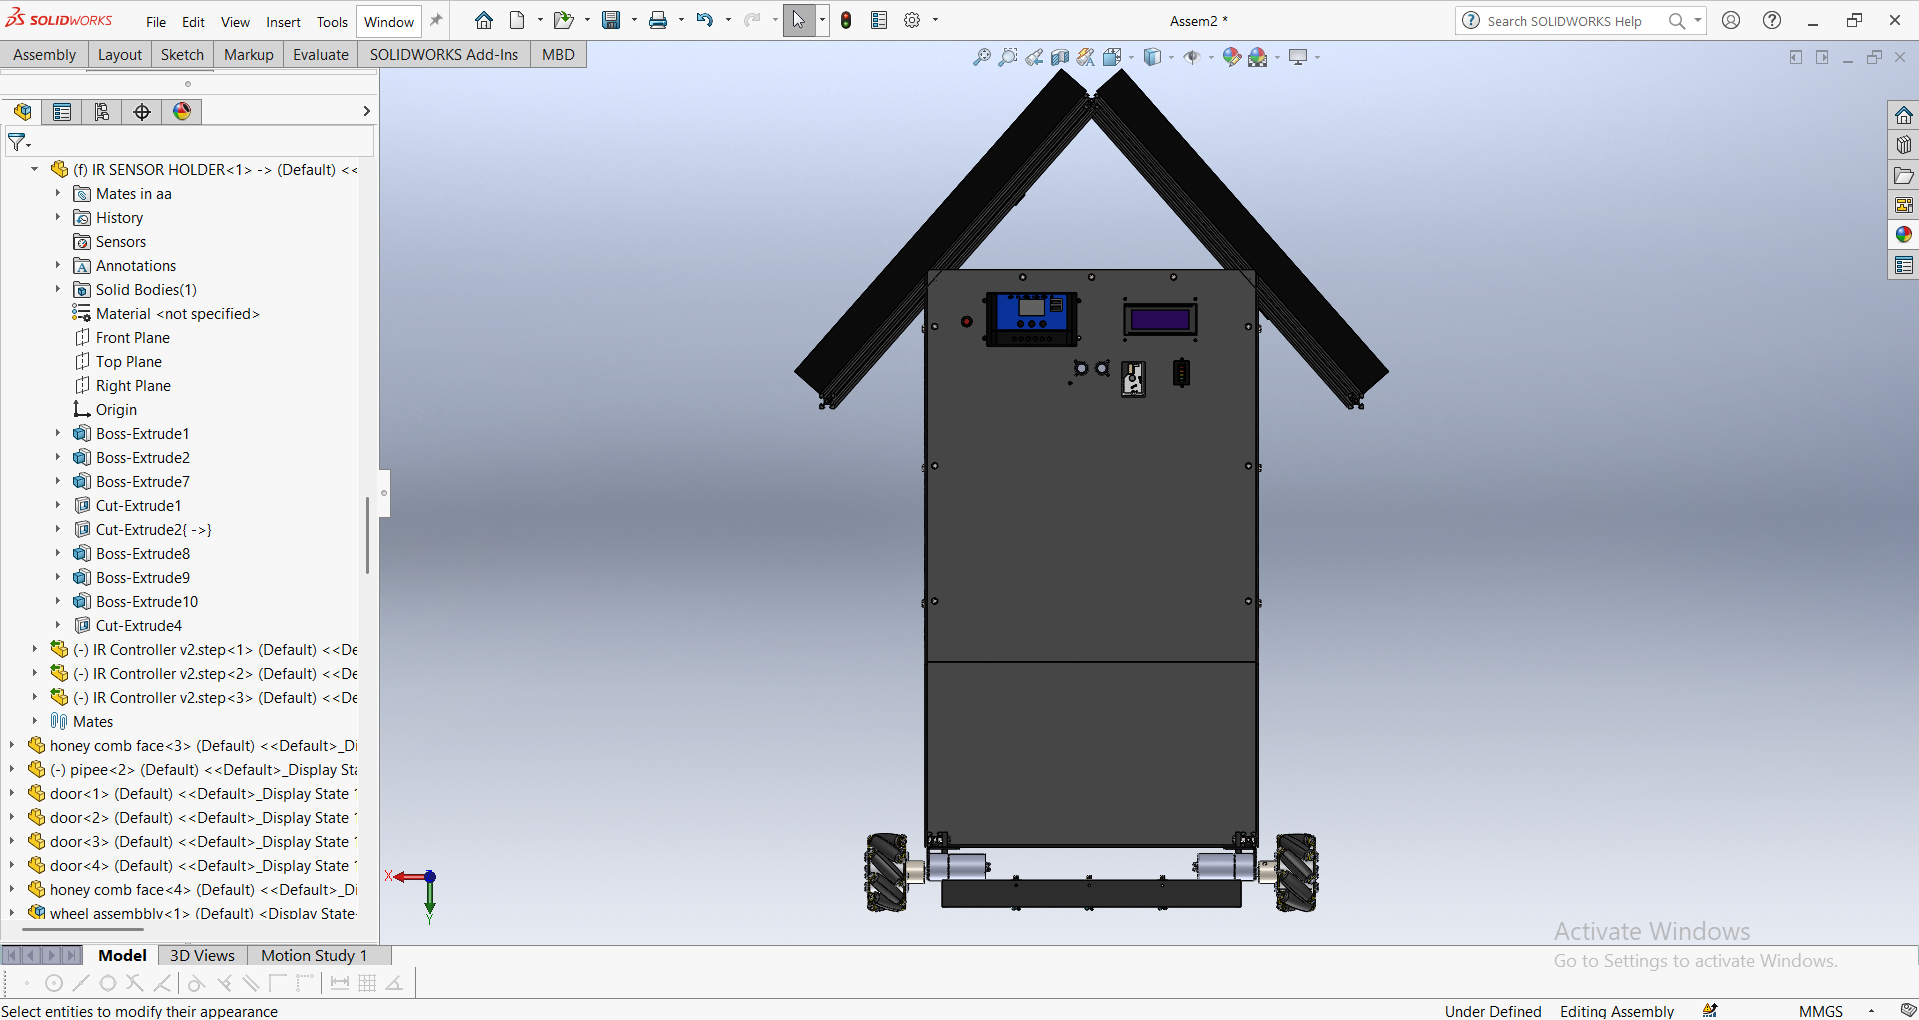Viewport: 1919px width, 1020px height.
Task: Open Edit Appearance color sphere icon
Action: click(1232, 57)
